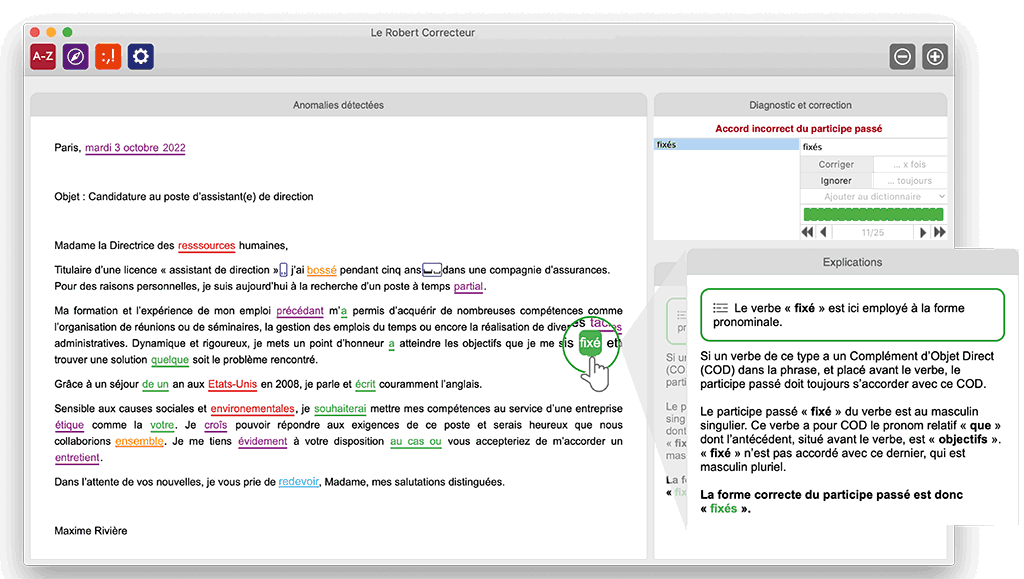The height and width of the screenshot is (579, 1024).
Task: Click the 'x fois' correction option
Action: 910,164
